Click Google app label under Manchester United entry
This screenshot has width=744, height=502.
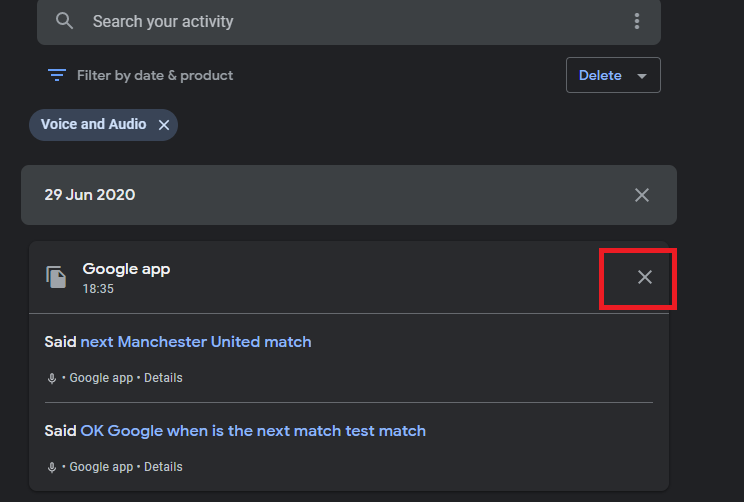tap(101, 378)
